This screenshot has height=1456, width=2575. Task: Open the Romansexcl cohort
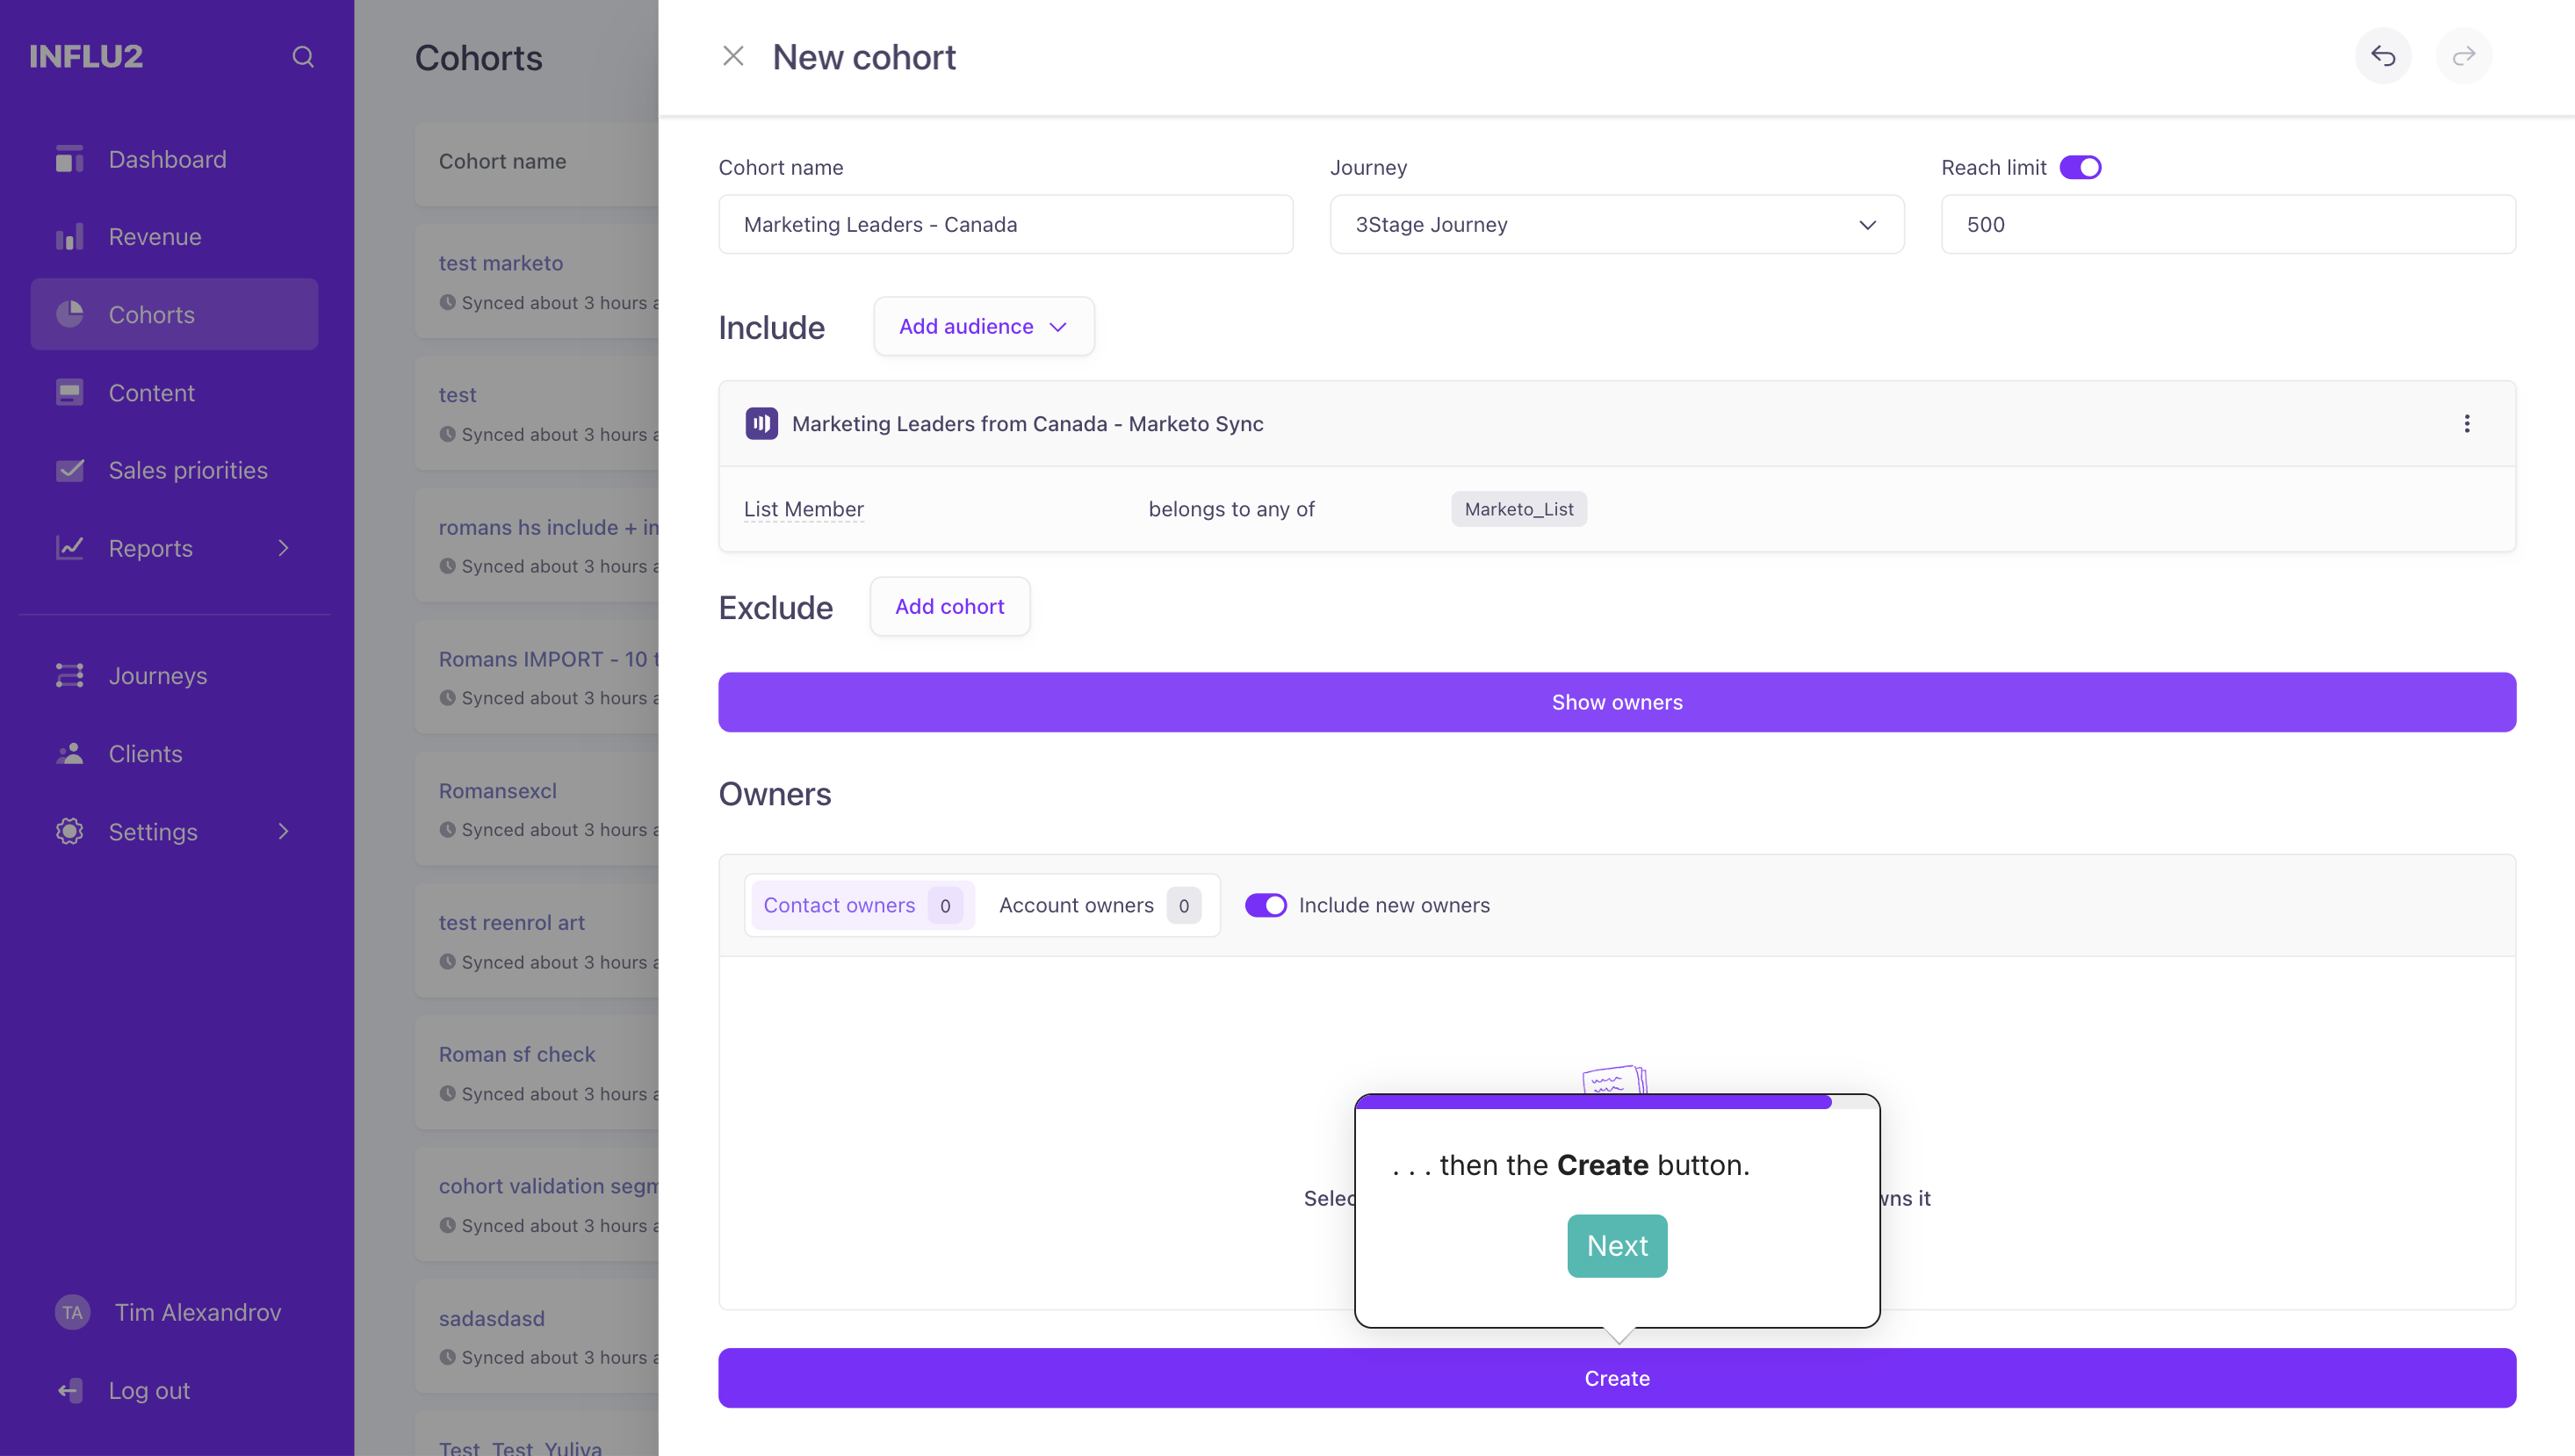tap(497, 791)
